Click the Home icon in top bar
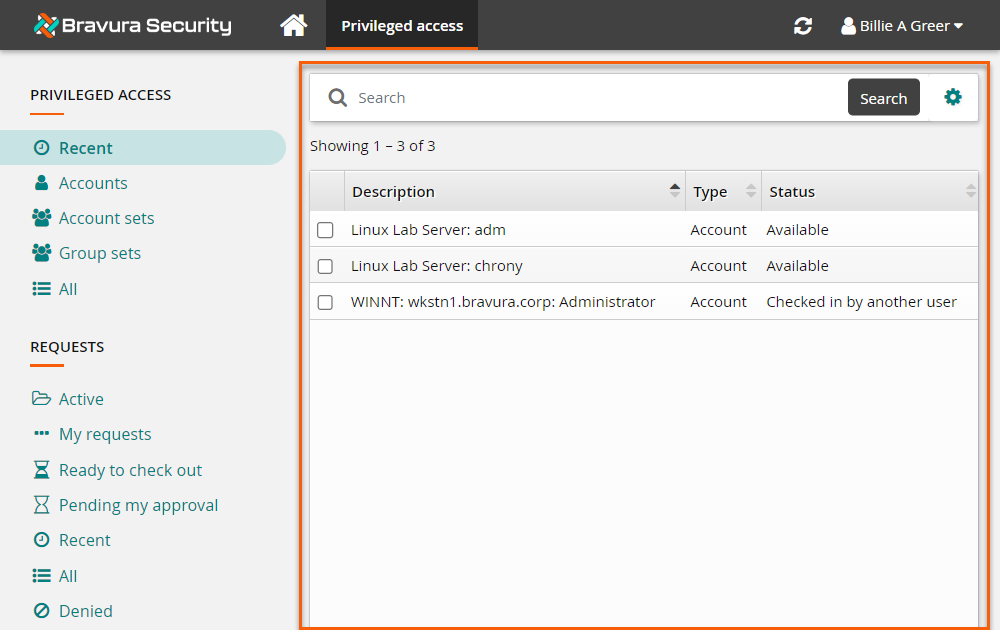 click(293, 25)
